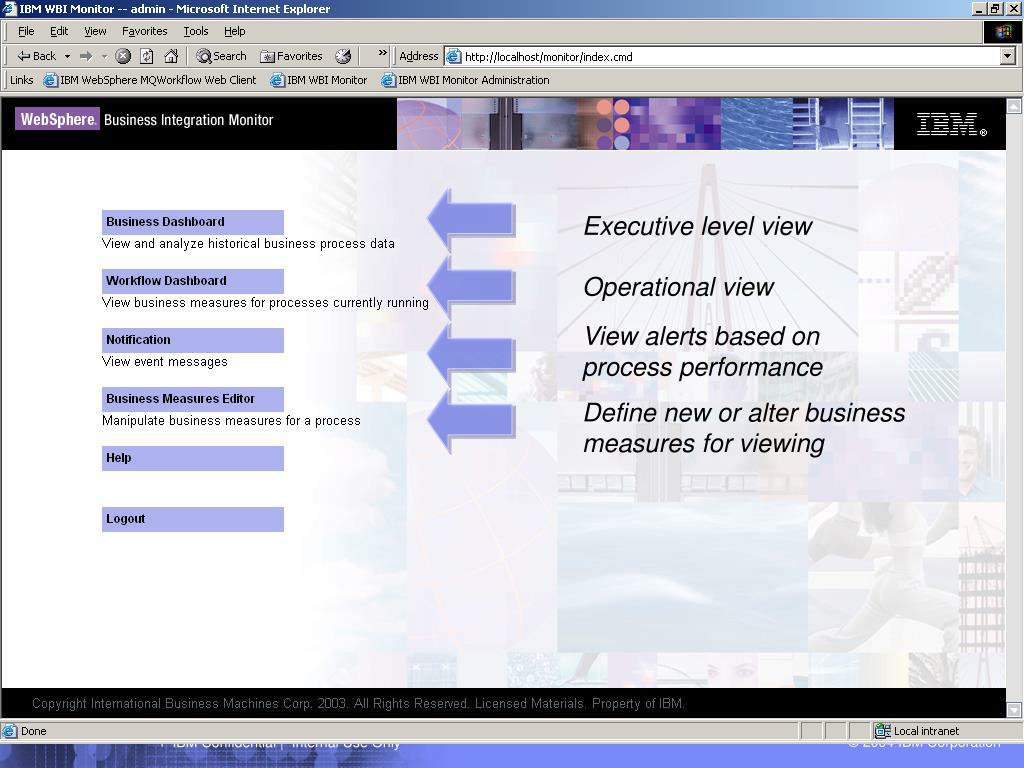Open the Workflow Dashboard
Viewport: 1024px width, 768px height.
[x=193, y=281]
